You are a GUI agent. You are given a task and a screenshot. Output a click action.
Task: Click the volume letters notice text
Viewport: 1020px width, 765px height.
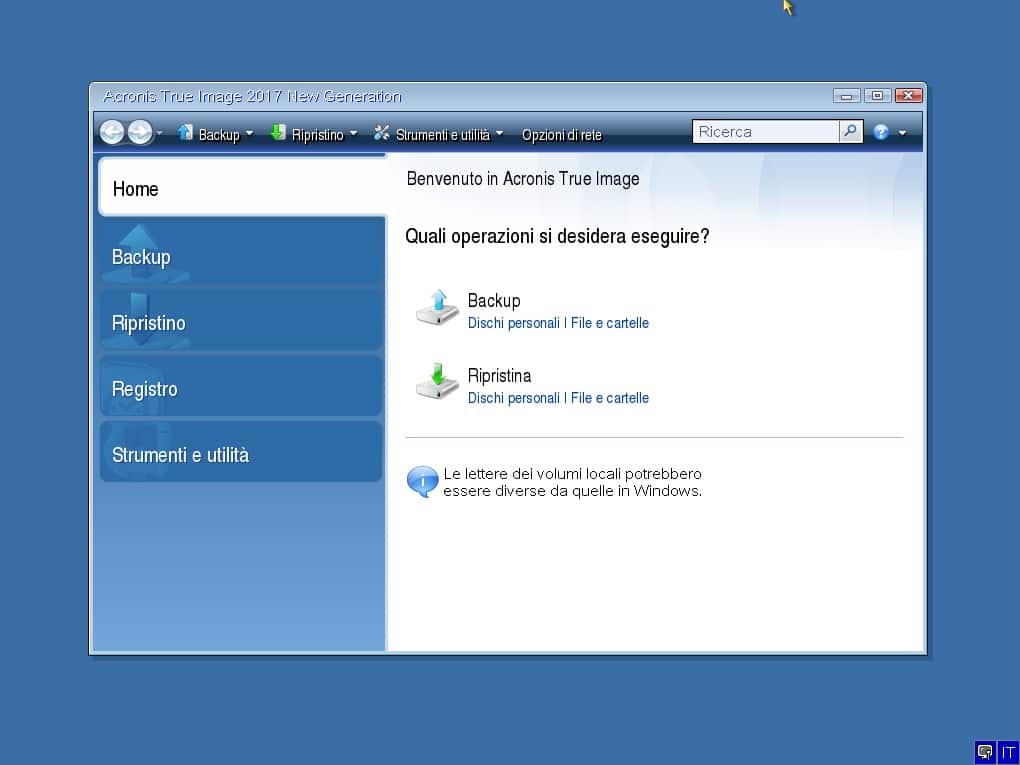click(572, 482)
